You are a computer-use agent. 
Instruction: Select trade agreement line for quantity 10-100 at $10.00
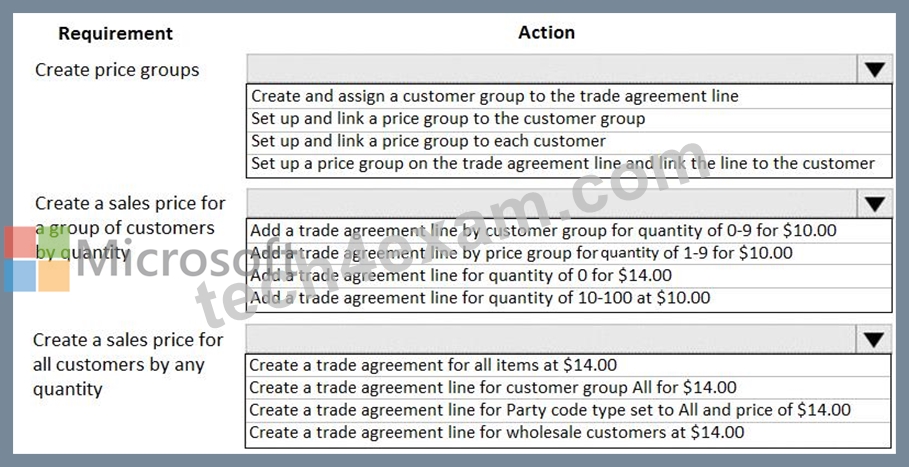[x=569, y=299]
